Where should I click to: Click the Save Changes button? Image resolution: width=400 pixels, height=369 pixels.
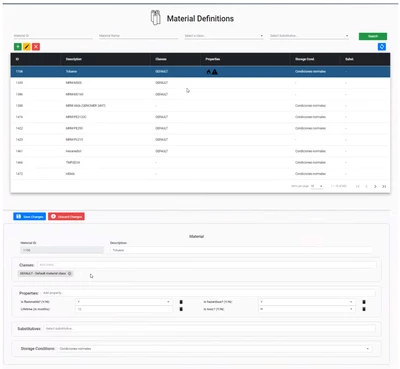click(x=30, y=217)
